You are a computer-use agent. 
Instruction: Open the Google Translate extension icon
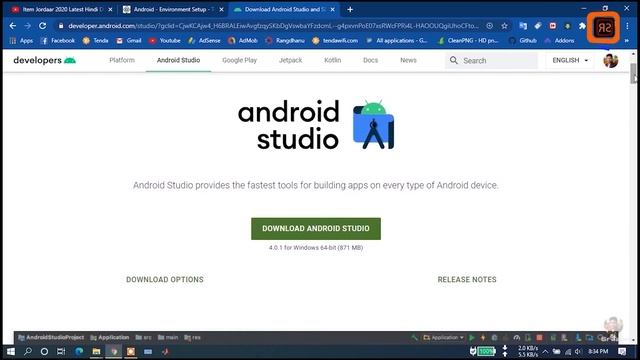coord(523,26)
